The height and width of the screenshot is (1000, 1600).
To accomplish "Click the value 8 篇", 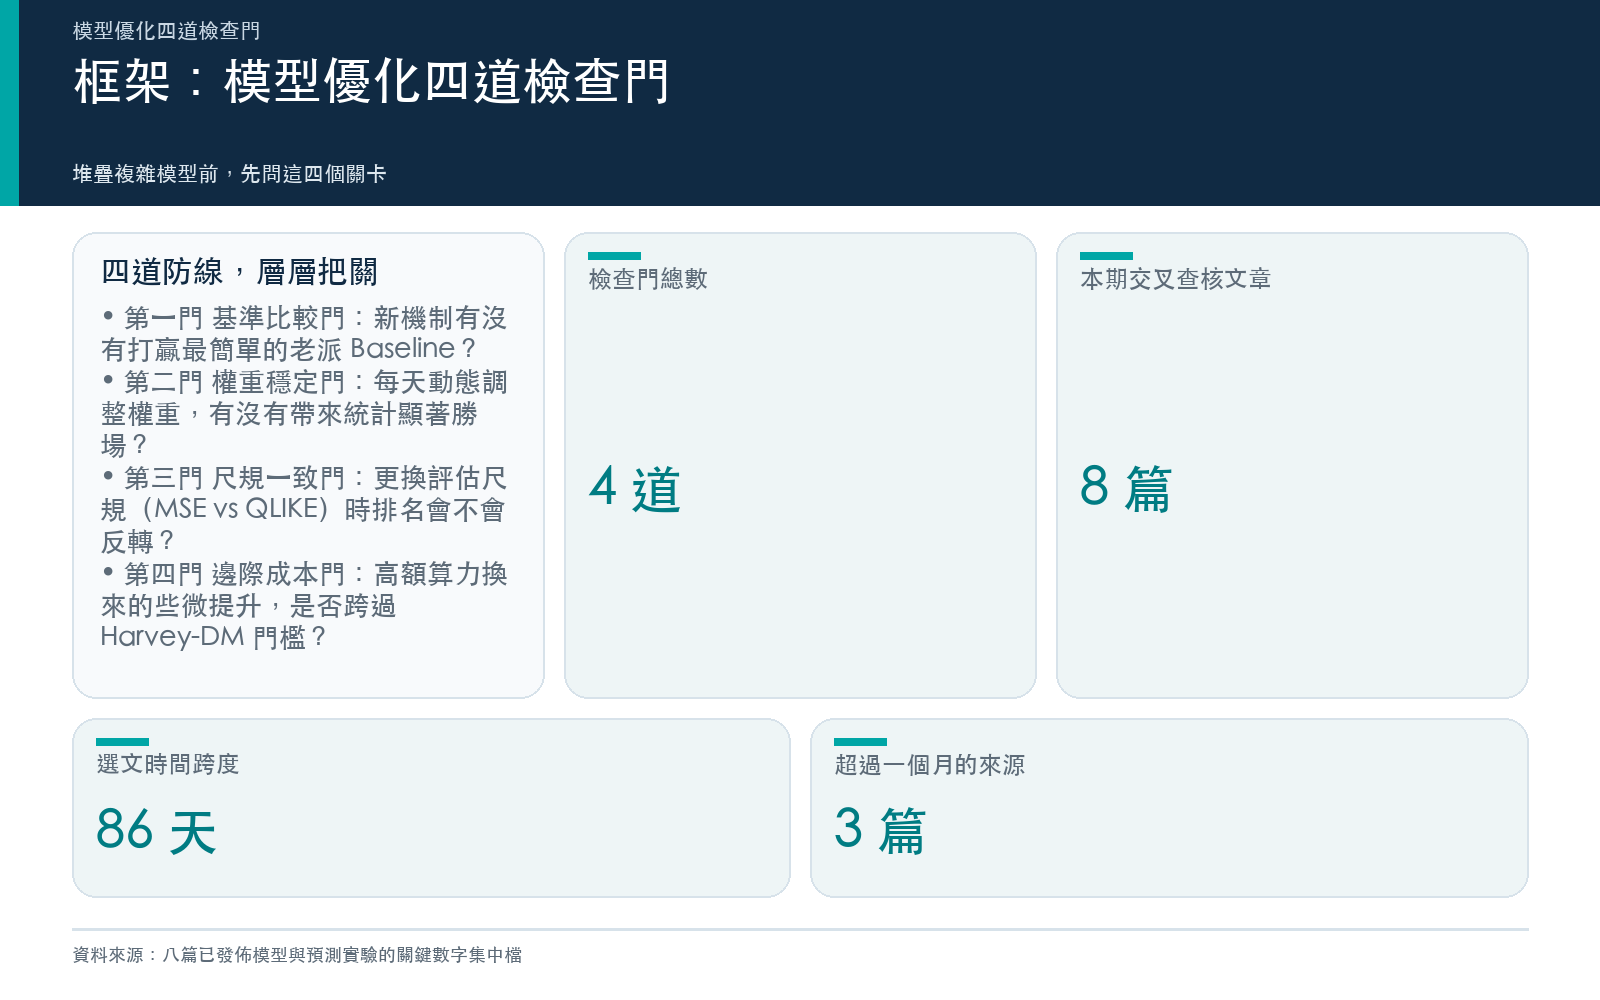I will coord(1126,488).
